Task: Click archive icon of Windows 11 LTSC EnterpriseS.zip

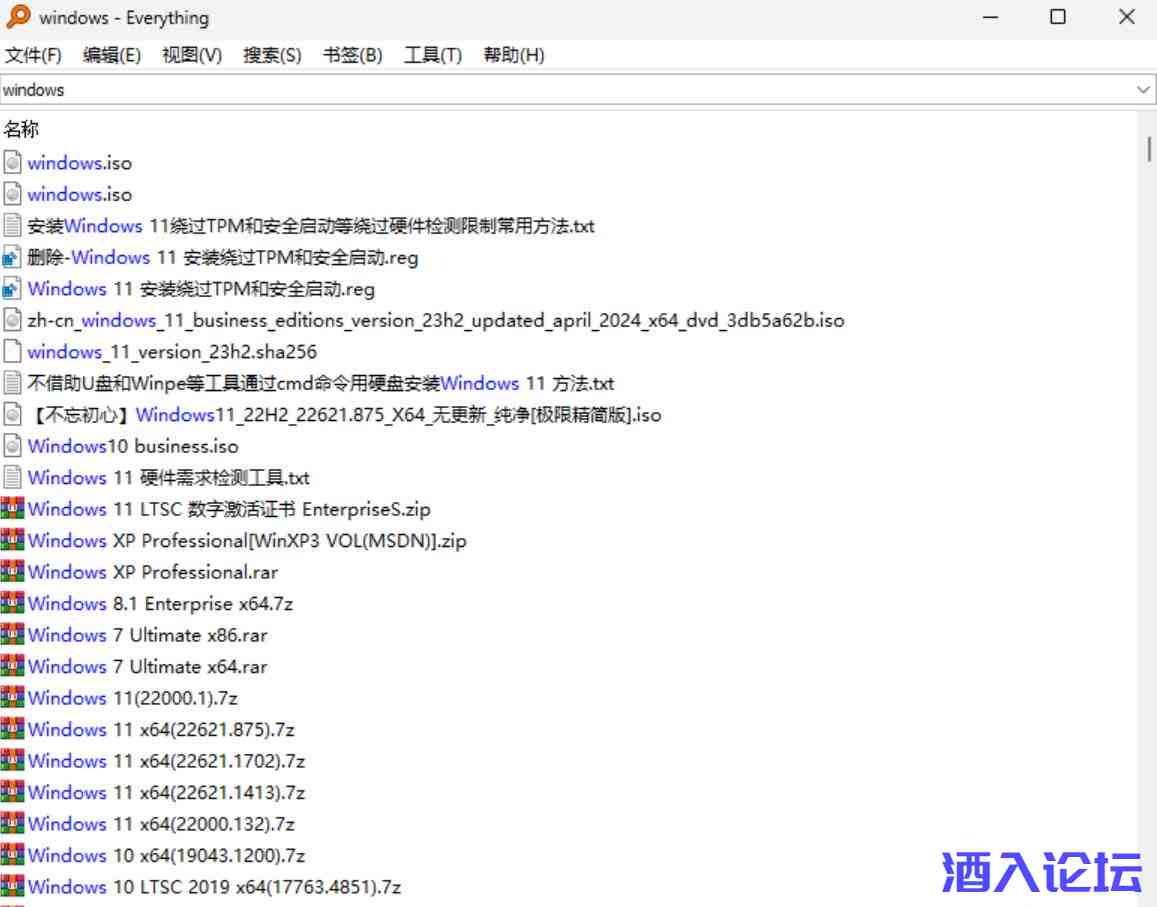Action: pos(12,509)
